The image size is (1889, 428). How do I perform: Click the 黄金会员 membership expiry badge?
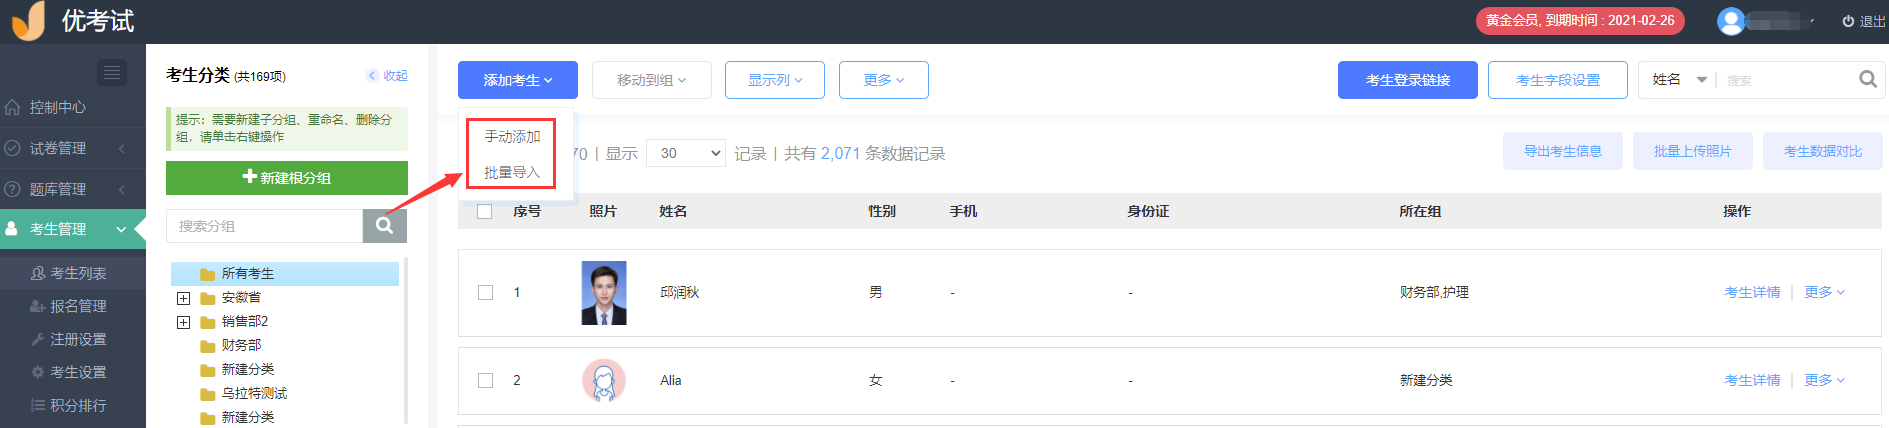point(1580,21)
